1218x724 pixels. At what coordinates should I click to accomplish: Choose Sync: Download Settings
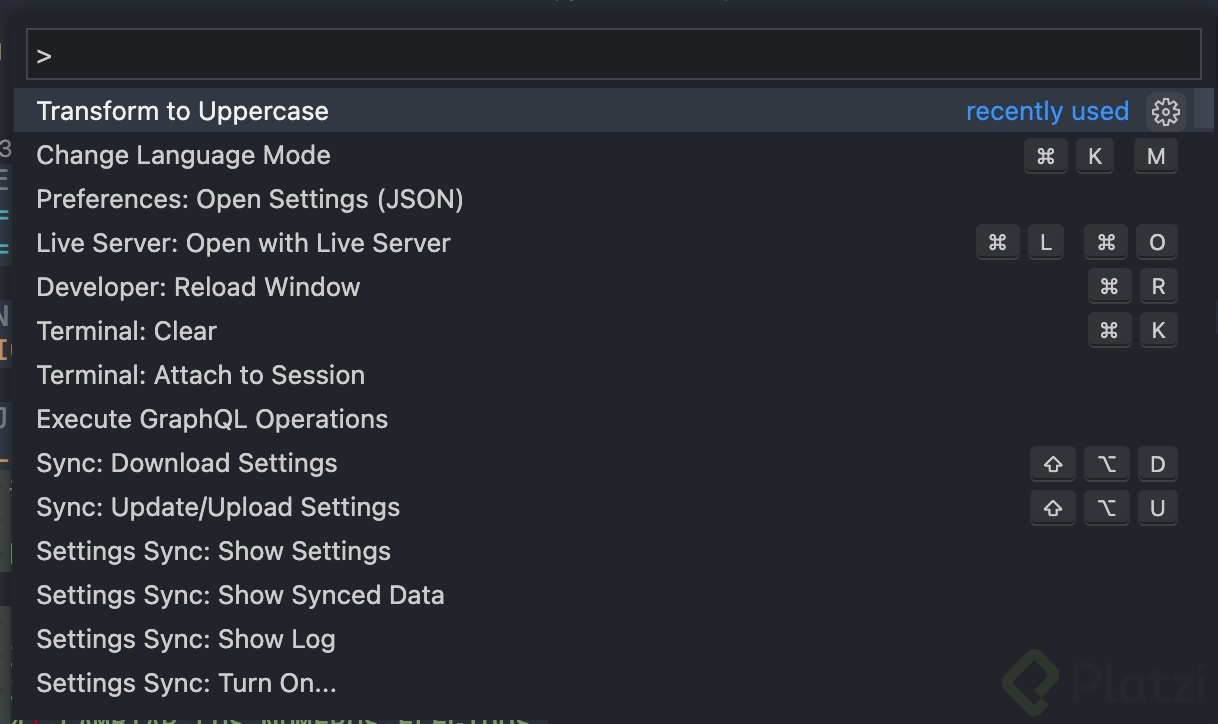[606, 463]
